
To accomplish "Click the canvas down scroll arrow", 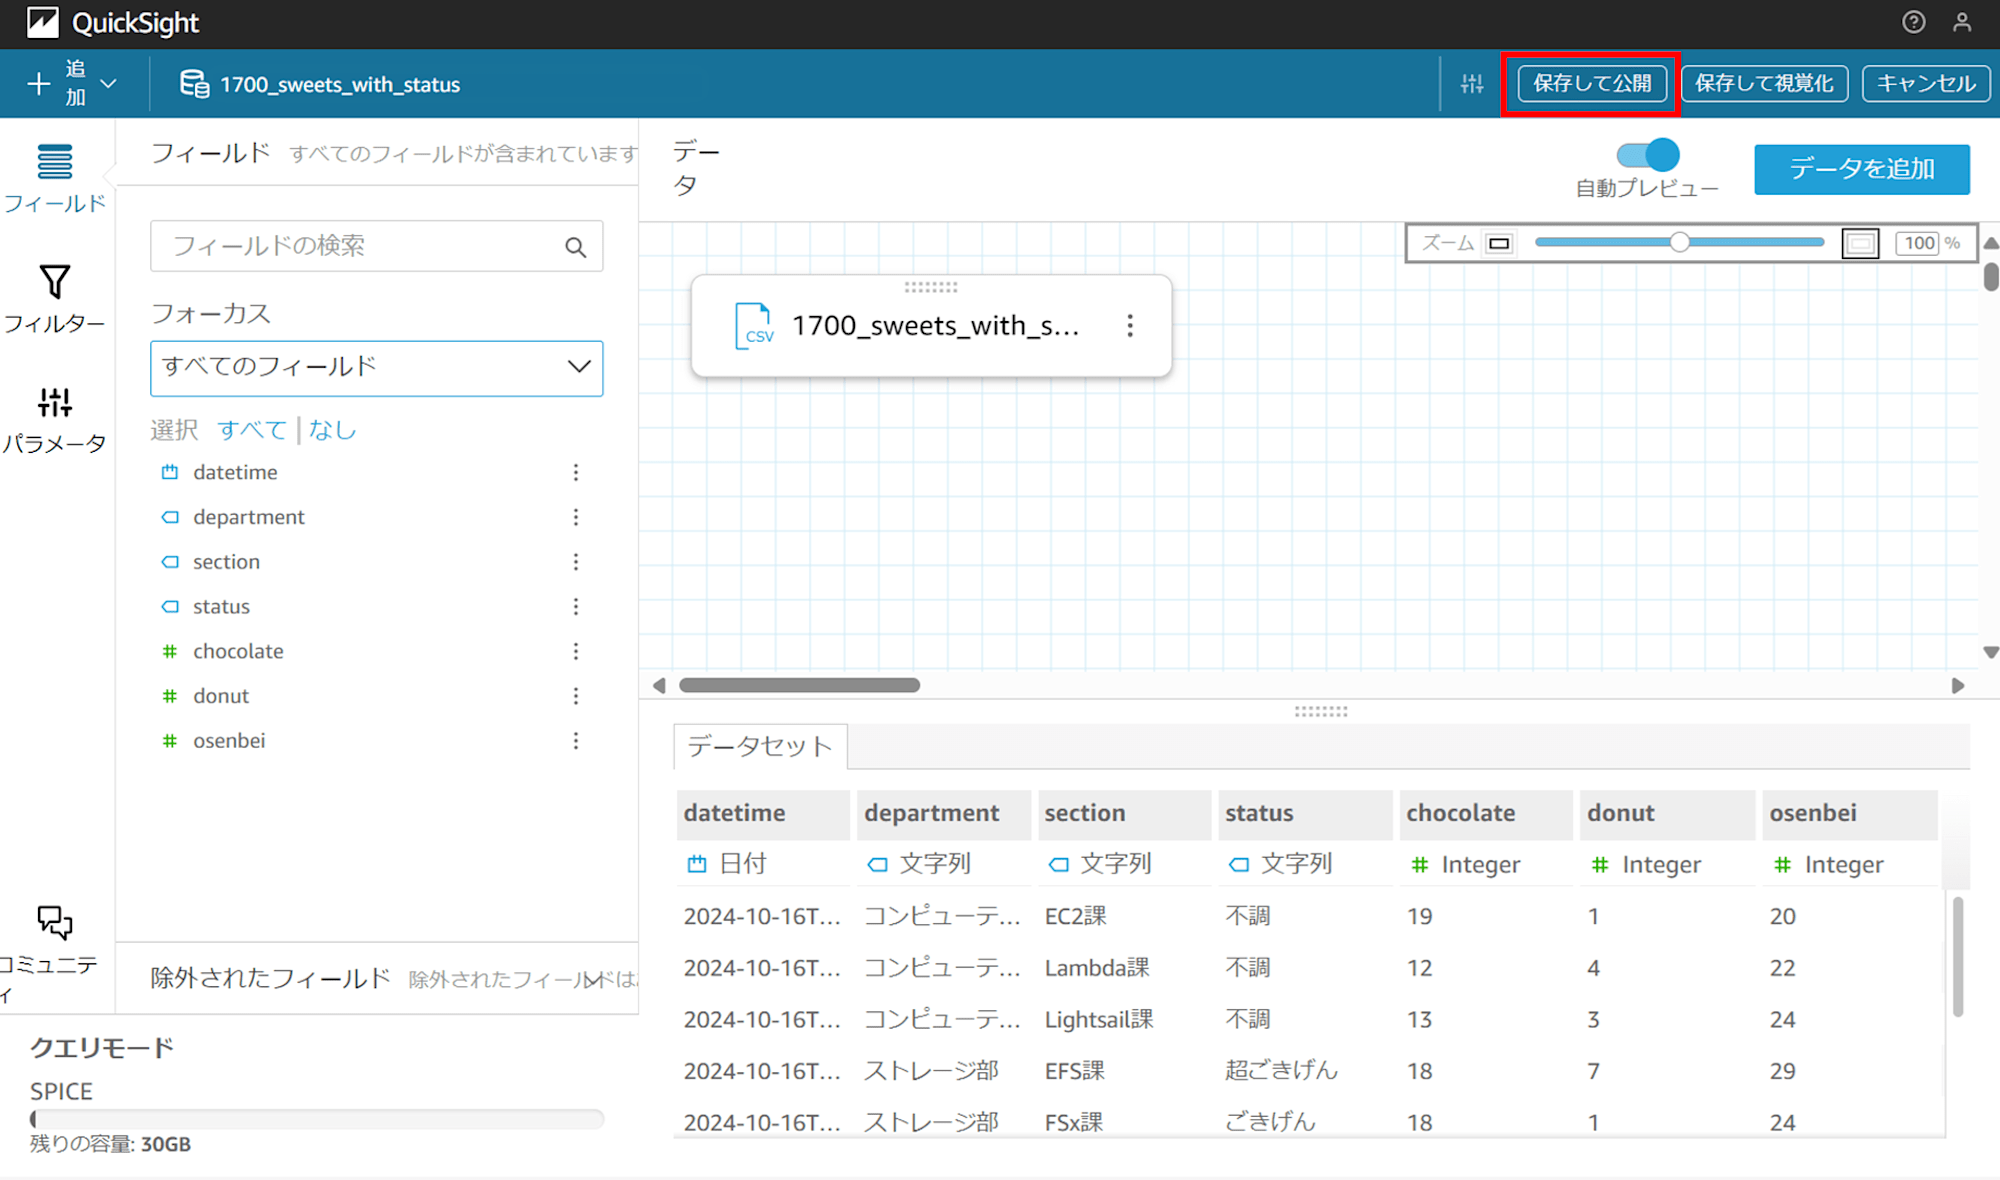I will [x=1990, y=652].
